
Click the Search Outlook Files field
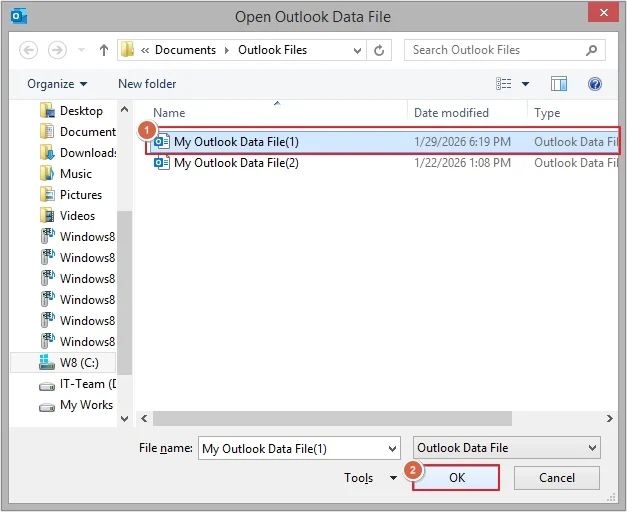505,50
